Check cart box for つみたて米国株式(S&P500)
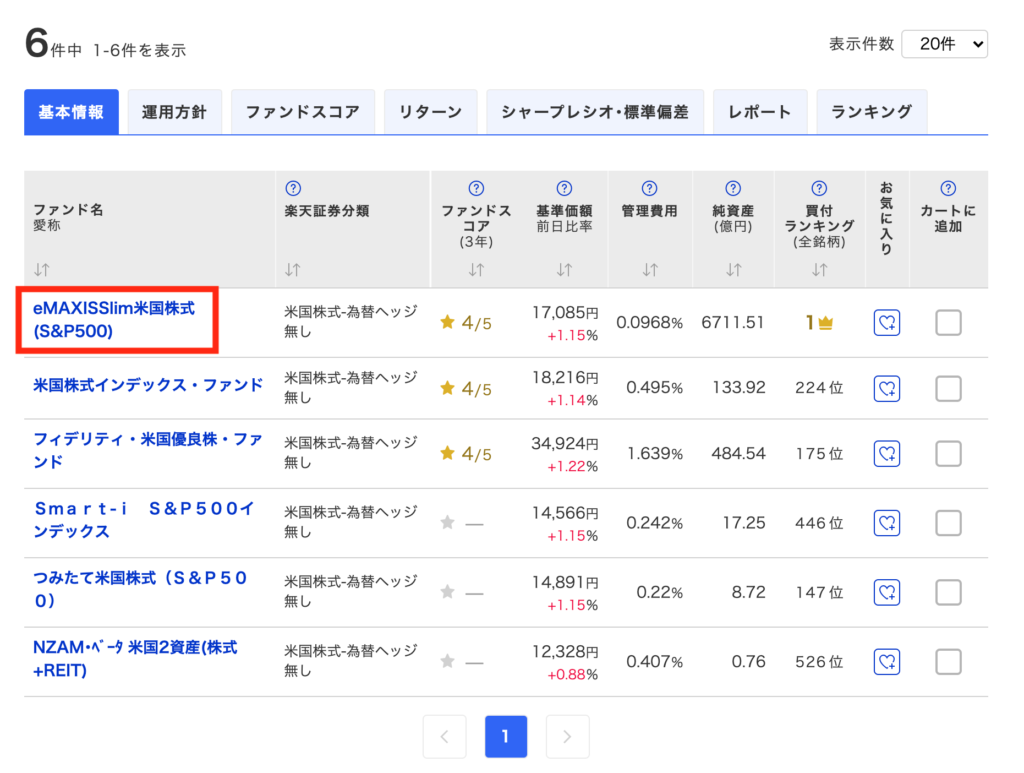 tap(948, 592)
